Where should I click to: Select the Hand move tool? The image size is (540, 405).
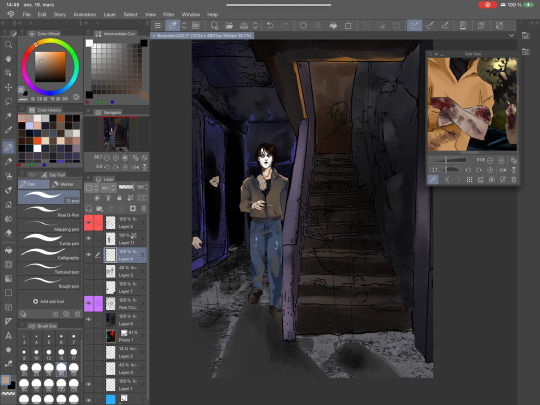click(x=8, y=59)
